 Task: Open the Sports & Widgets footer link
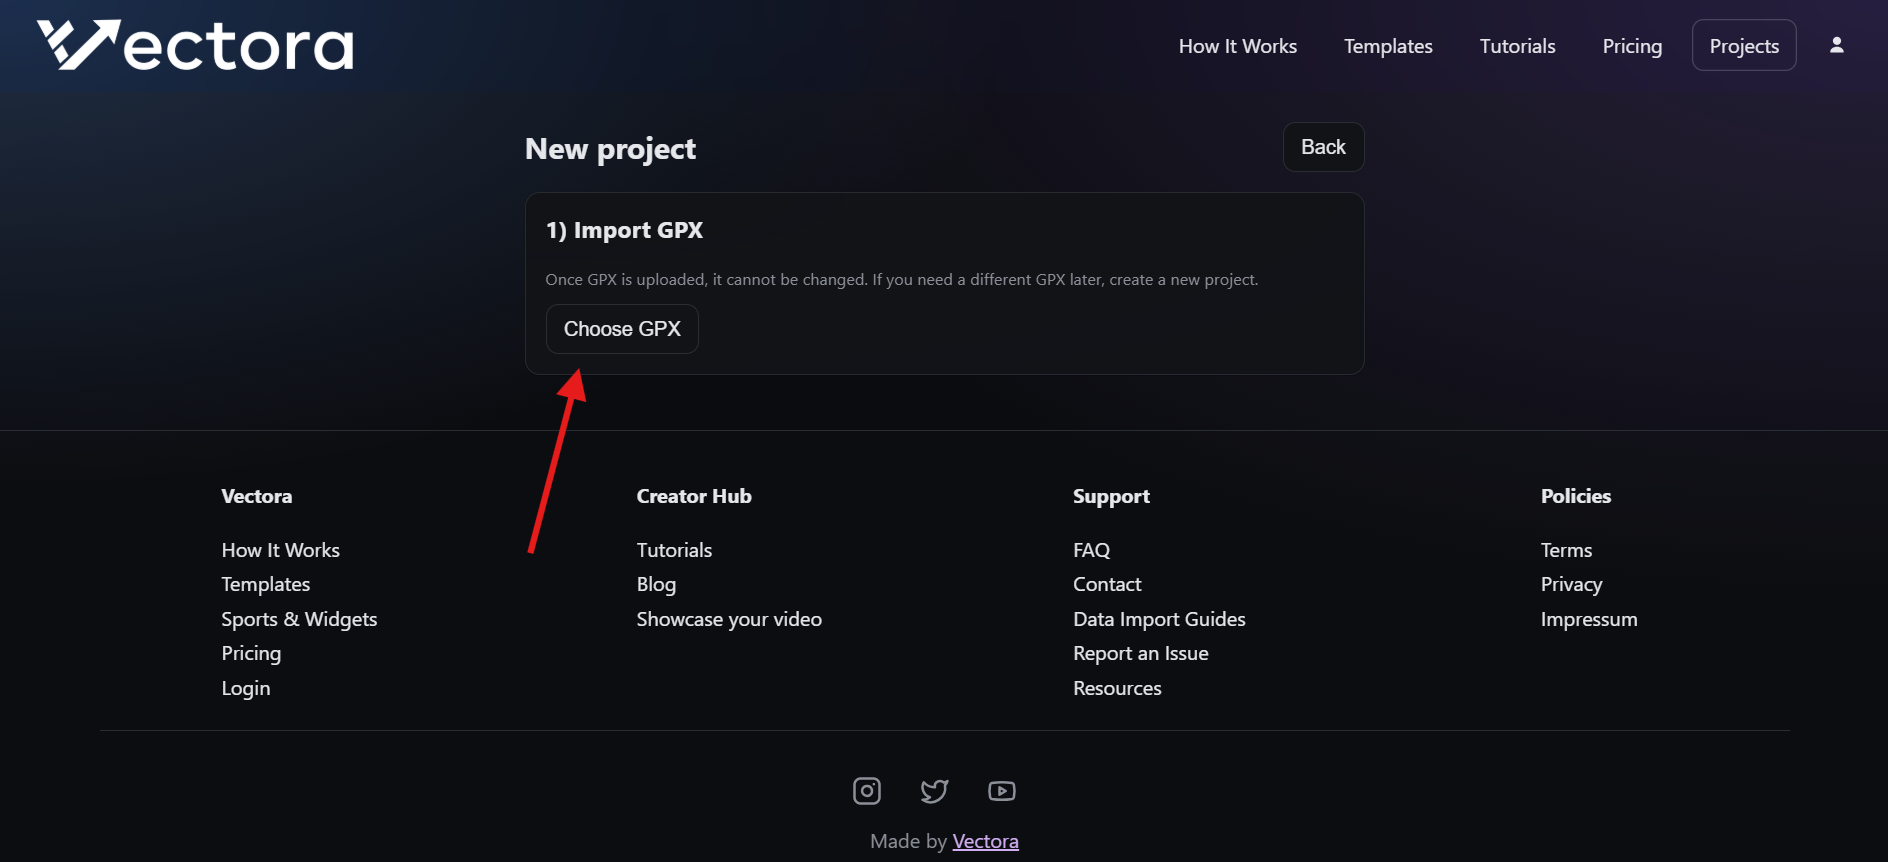click(x=299, y=619)
